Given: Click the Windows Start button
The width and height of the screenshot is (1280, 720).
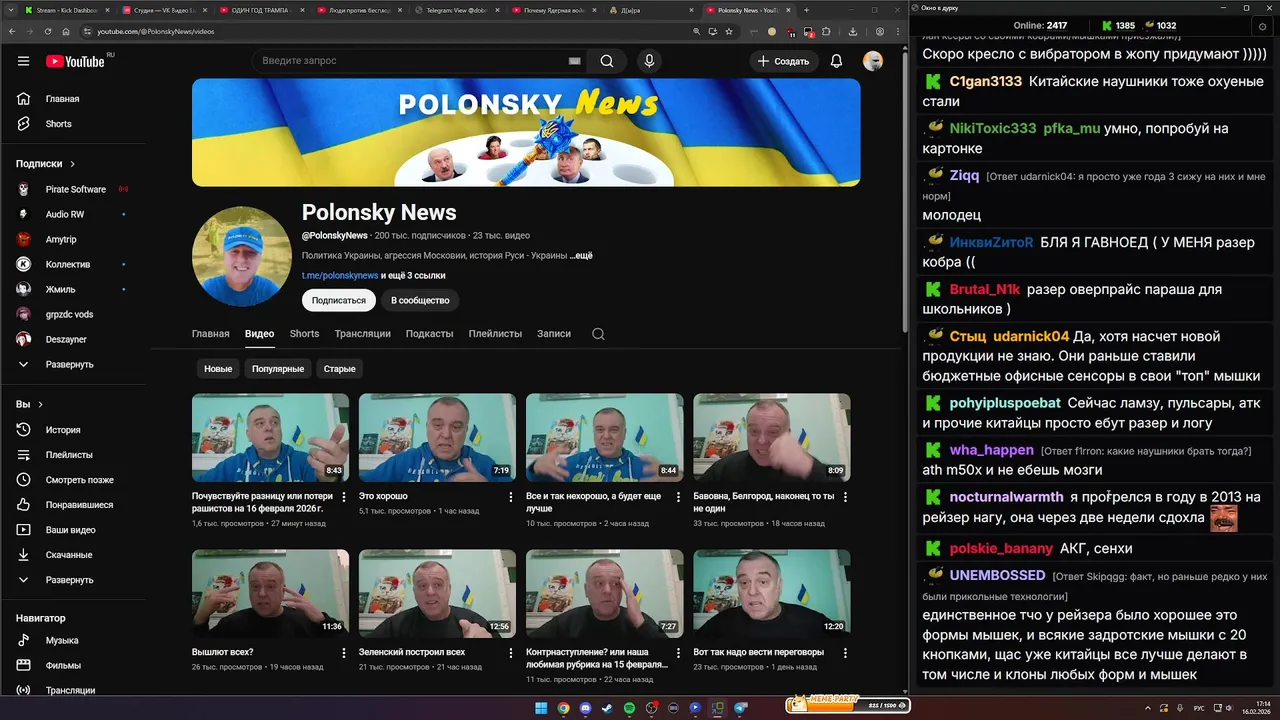Looking at the screenshot, I should (541, 708).
